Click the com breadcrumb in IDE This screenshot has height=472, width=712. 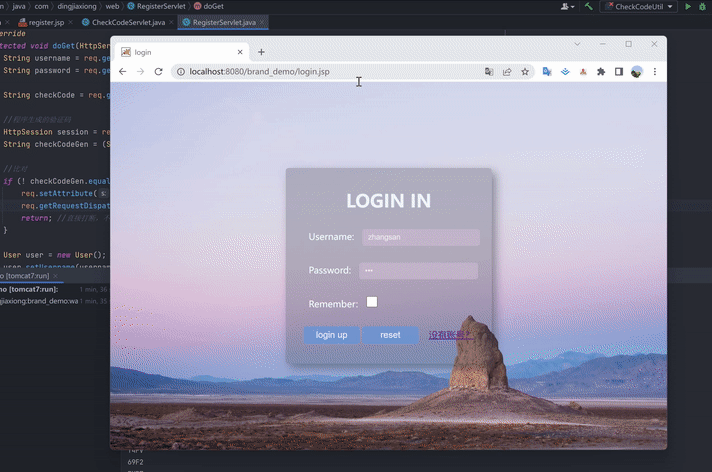pyautogui.click(x=41, y=6)
